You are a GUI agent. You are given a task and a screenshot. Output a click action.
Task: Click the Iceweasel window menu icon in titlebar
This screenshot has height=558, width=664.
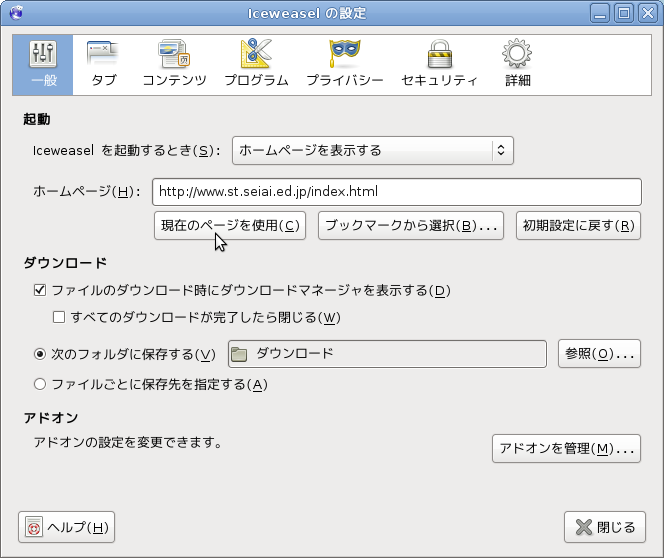(16, 13)
